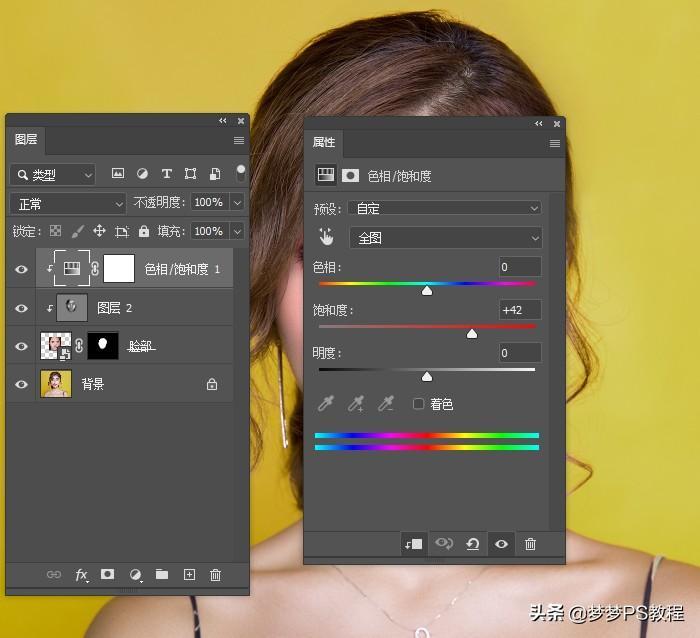Image resolution: width=700 pixels, height=638 pixels.
Task: Toggle visibility of 图层 2 layer
Action: 22,308
